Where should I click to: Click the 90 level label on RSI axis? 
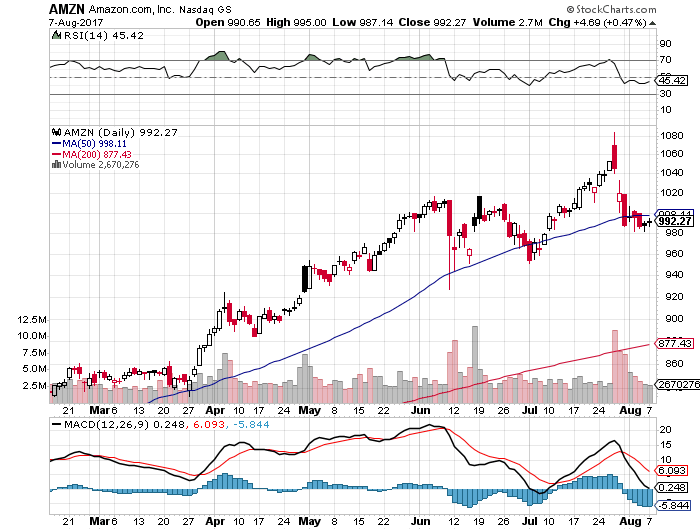pos(665,43)
